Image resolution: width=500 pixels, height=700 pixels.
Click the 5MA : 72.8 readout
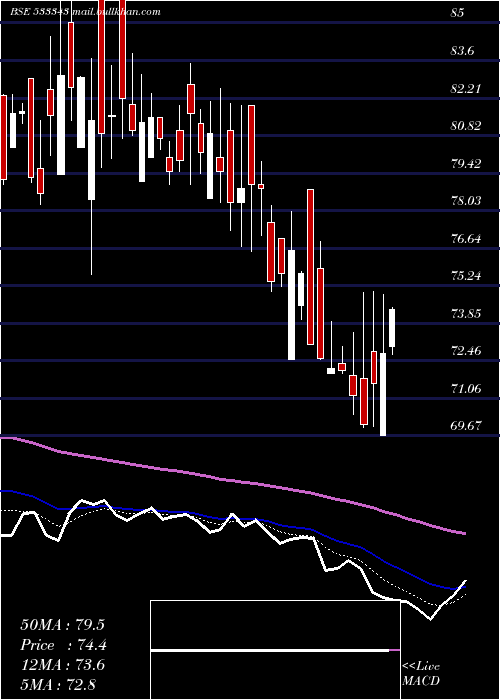click(58, 684)
